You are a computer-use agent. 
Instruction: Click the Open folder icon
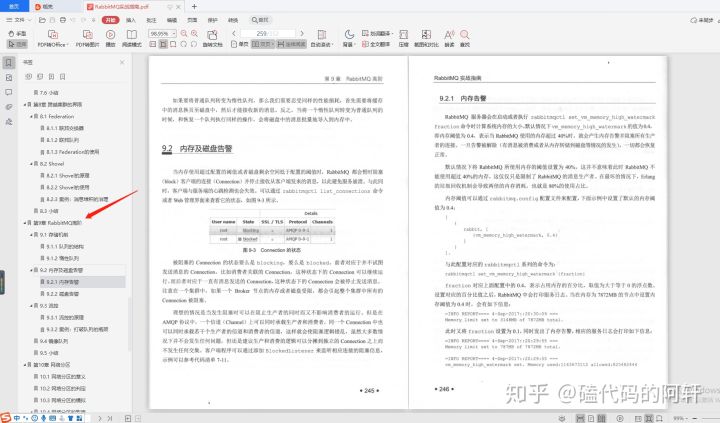tap(42, 20)
